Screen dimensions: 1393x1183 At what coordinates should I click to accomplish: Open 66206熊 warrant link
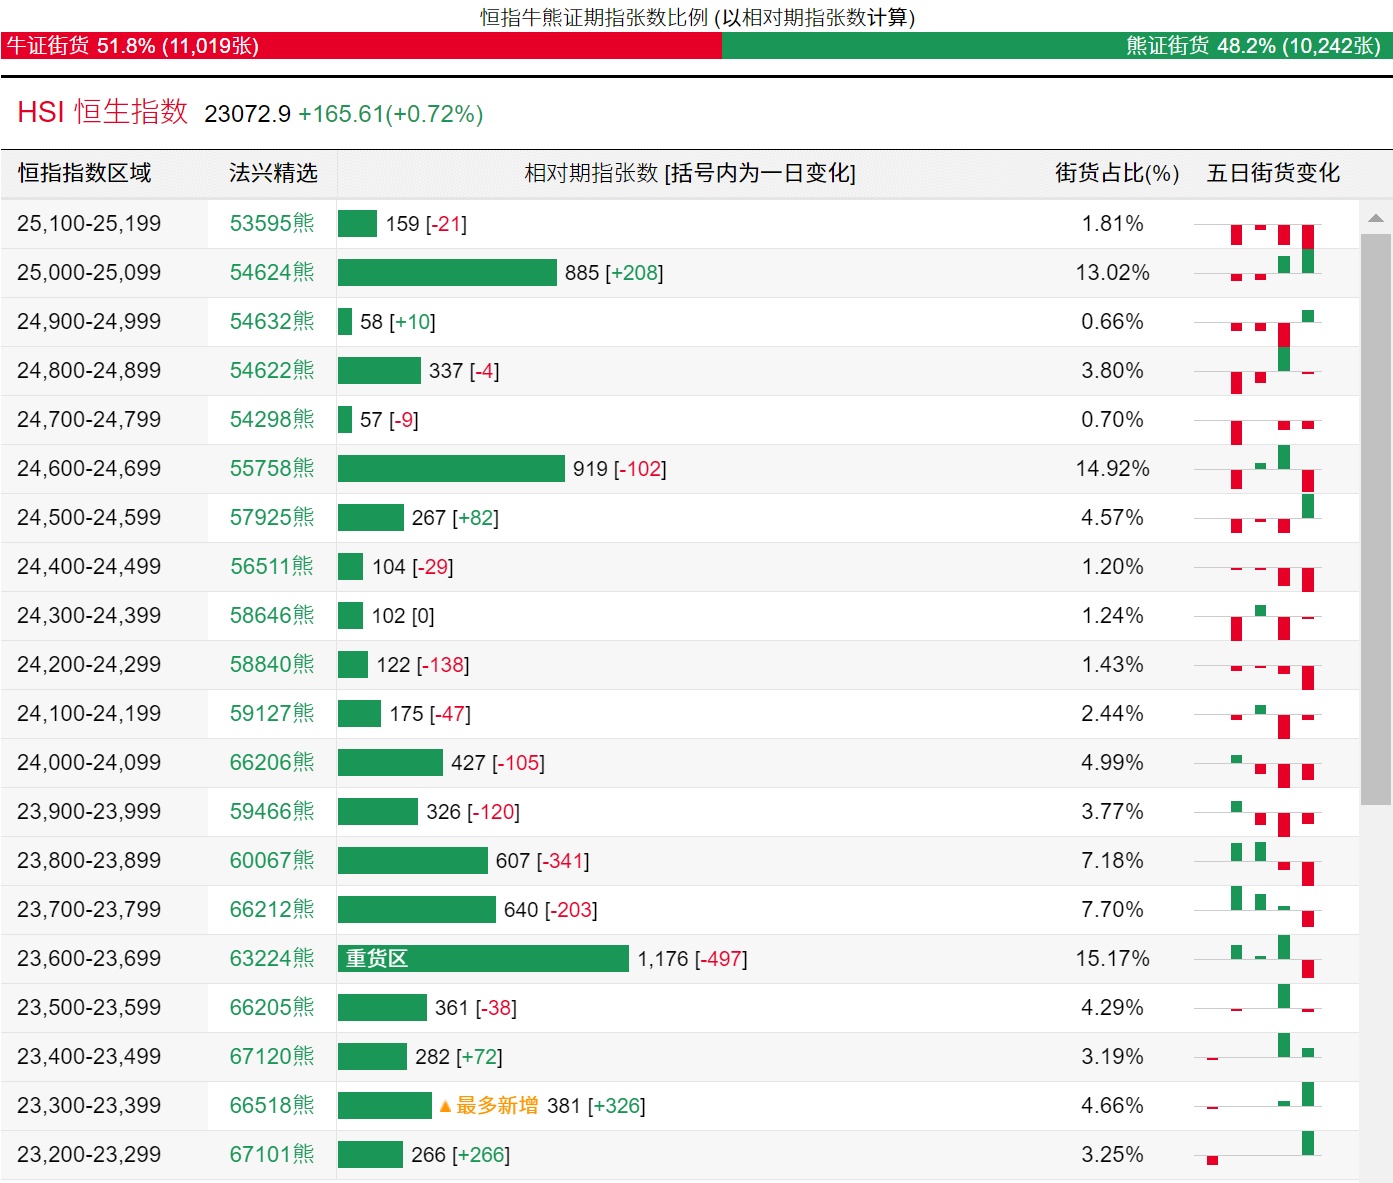point(272,762)
